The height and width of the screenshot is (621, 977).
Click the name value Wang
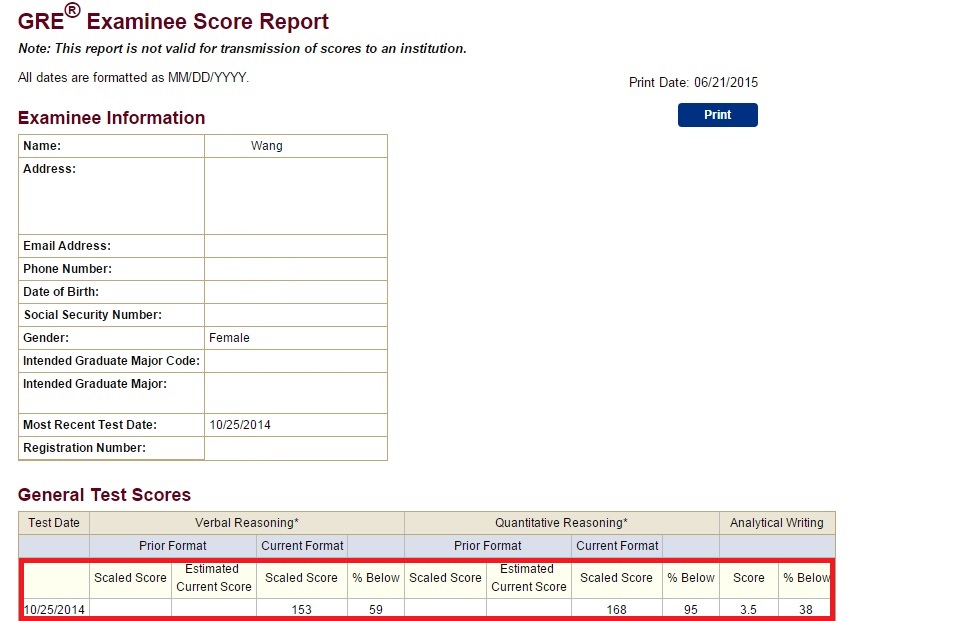267,146
